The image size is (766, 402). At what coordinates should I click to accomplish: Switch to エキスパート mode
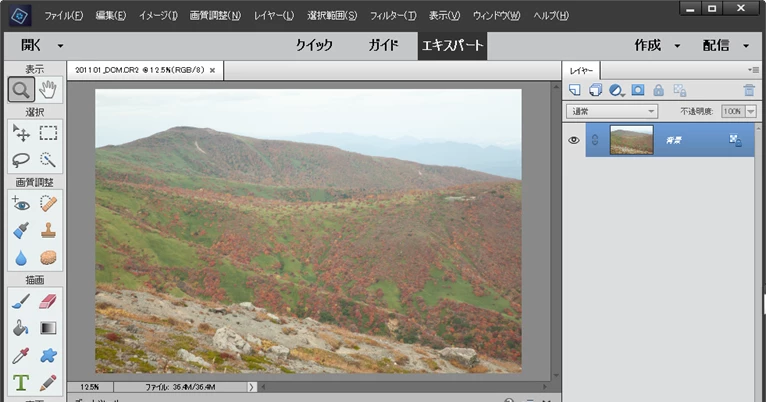point(452,46)
